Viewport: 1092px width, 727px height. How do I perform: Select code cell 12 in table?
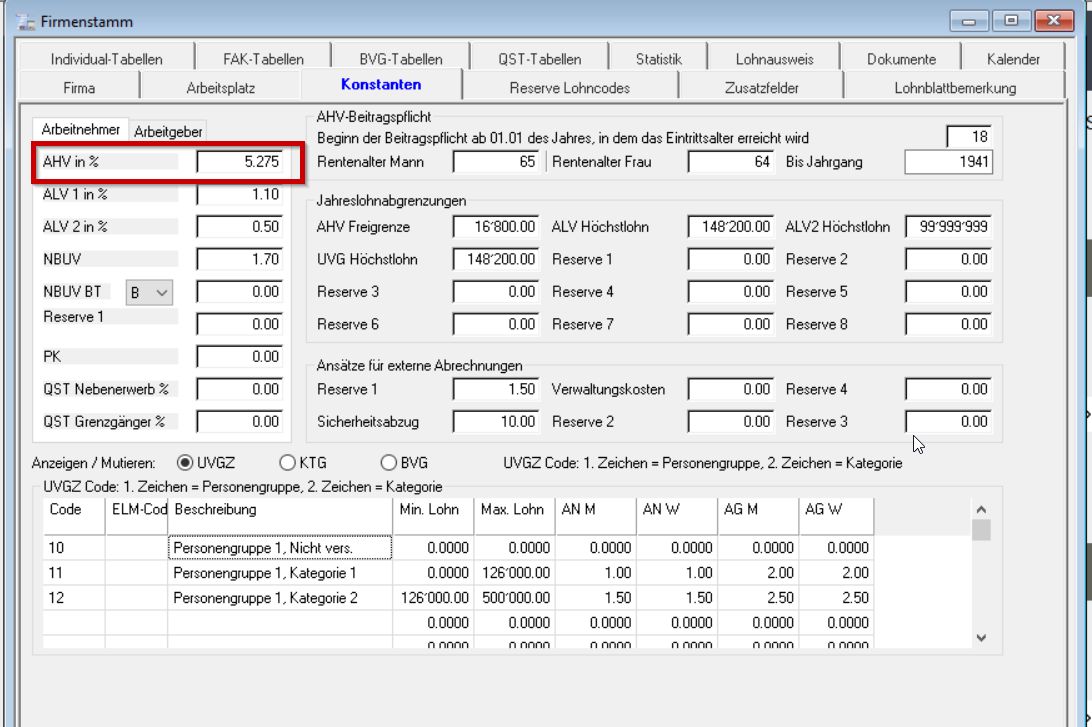(74, 598)
